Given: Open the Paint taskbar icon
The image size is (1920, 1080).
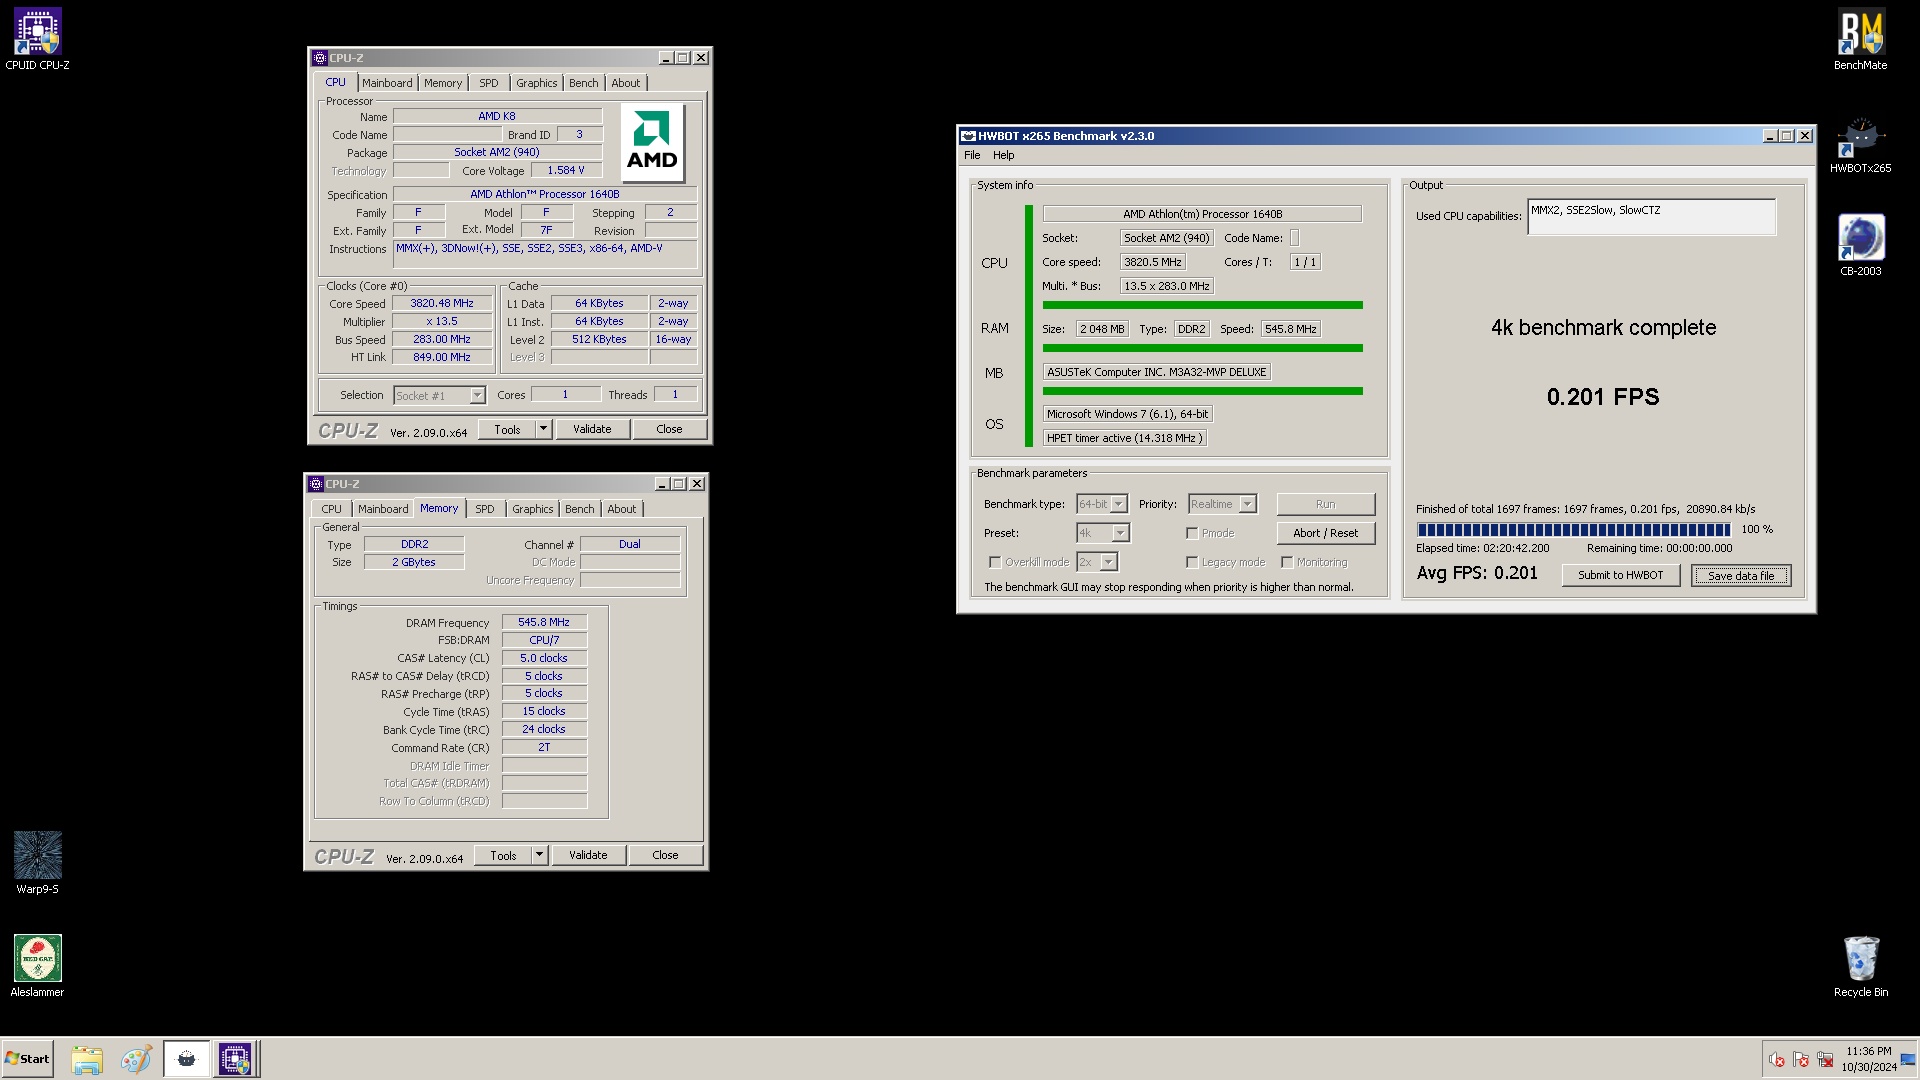Looking at the screenshot, I should 135,1059.
